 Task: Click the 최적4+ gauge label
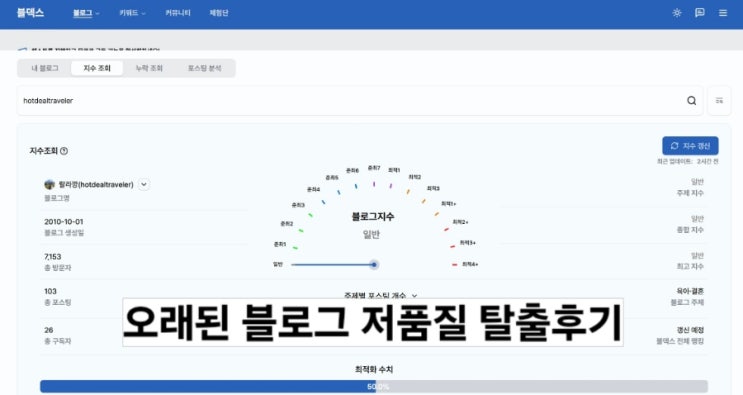(x=470, y=264)
